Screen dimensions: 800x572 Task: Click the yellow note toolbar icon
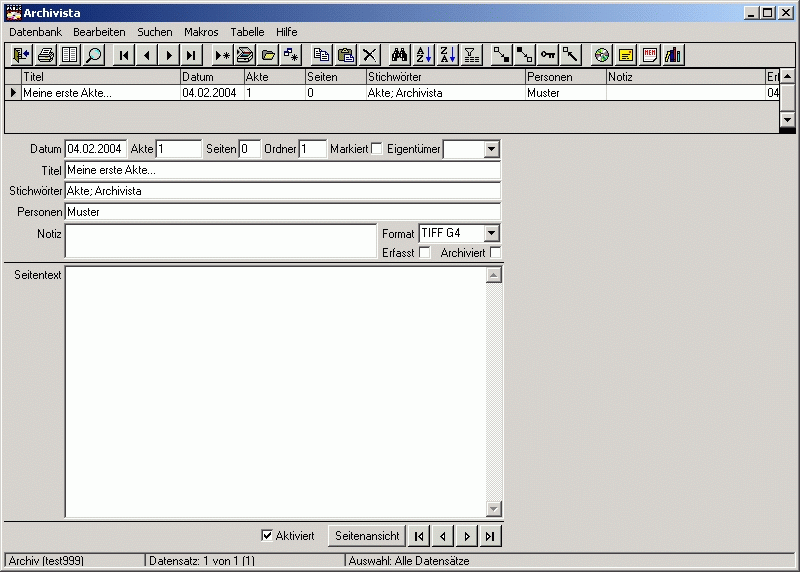(626, 55)
